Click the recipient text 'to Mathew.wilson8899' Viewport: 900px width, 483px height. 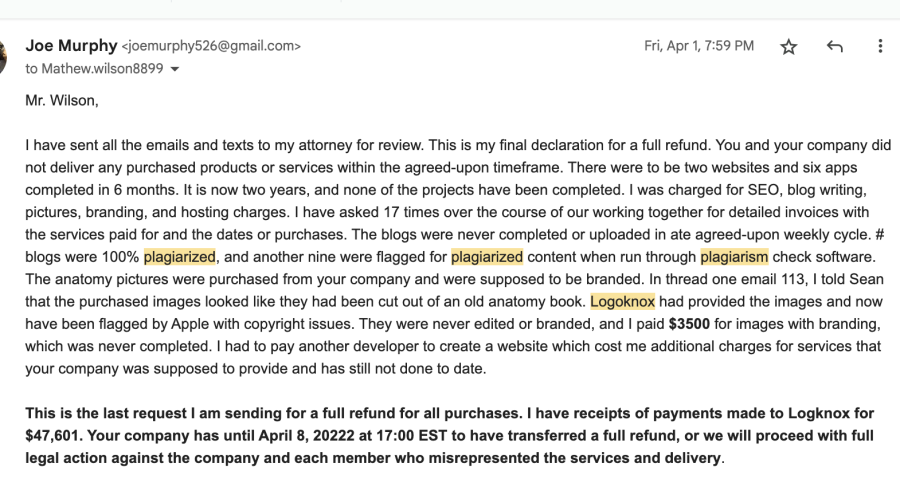(94, 69)
